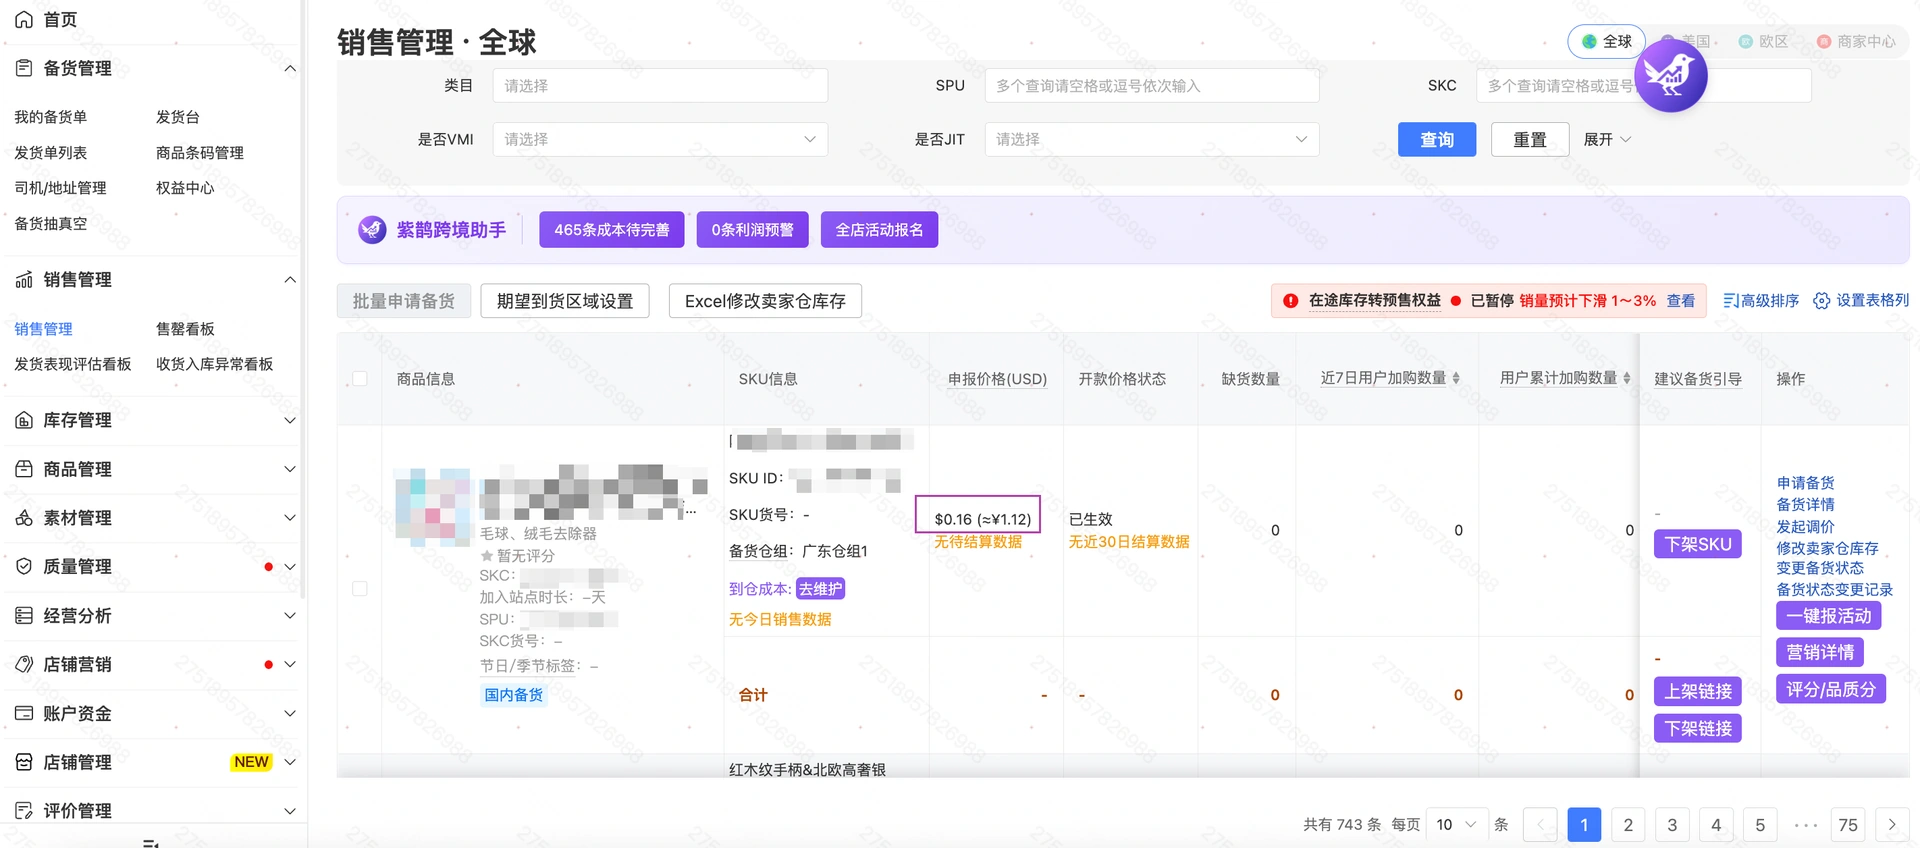Expand the 经营分析 section chevron
1920x848 pixels.
pos(290,615)
